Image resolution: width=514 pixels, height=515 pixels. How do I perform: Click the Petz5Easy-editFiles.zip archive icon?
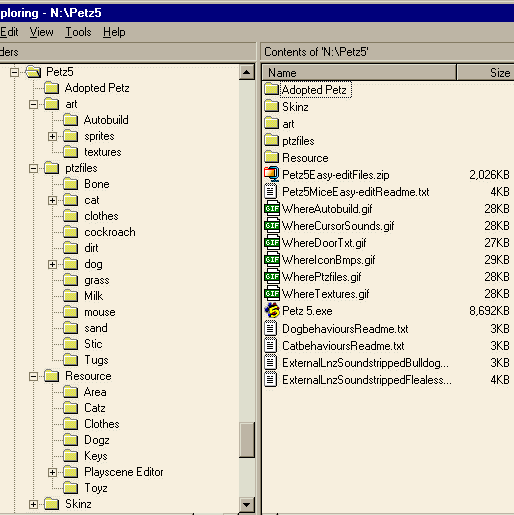tap(272, 174)
